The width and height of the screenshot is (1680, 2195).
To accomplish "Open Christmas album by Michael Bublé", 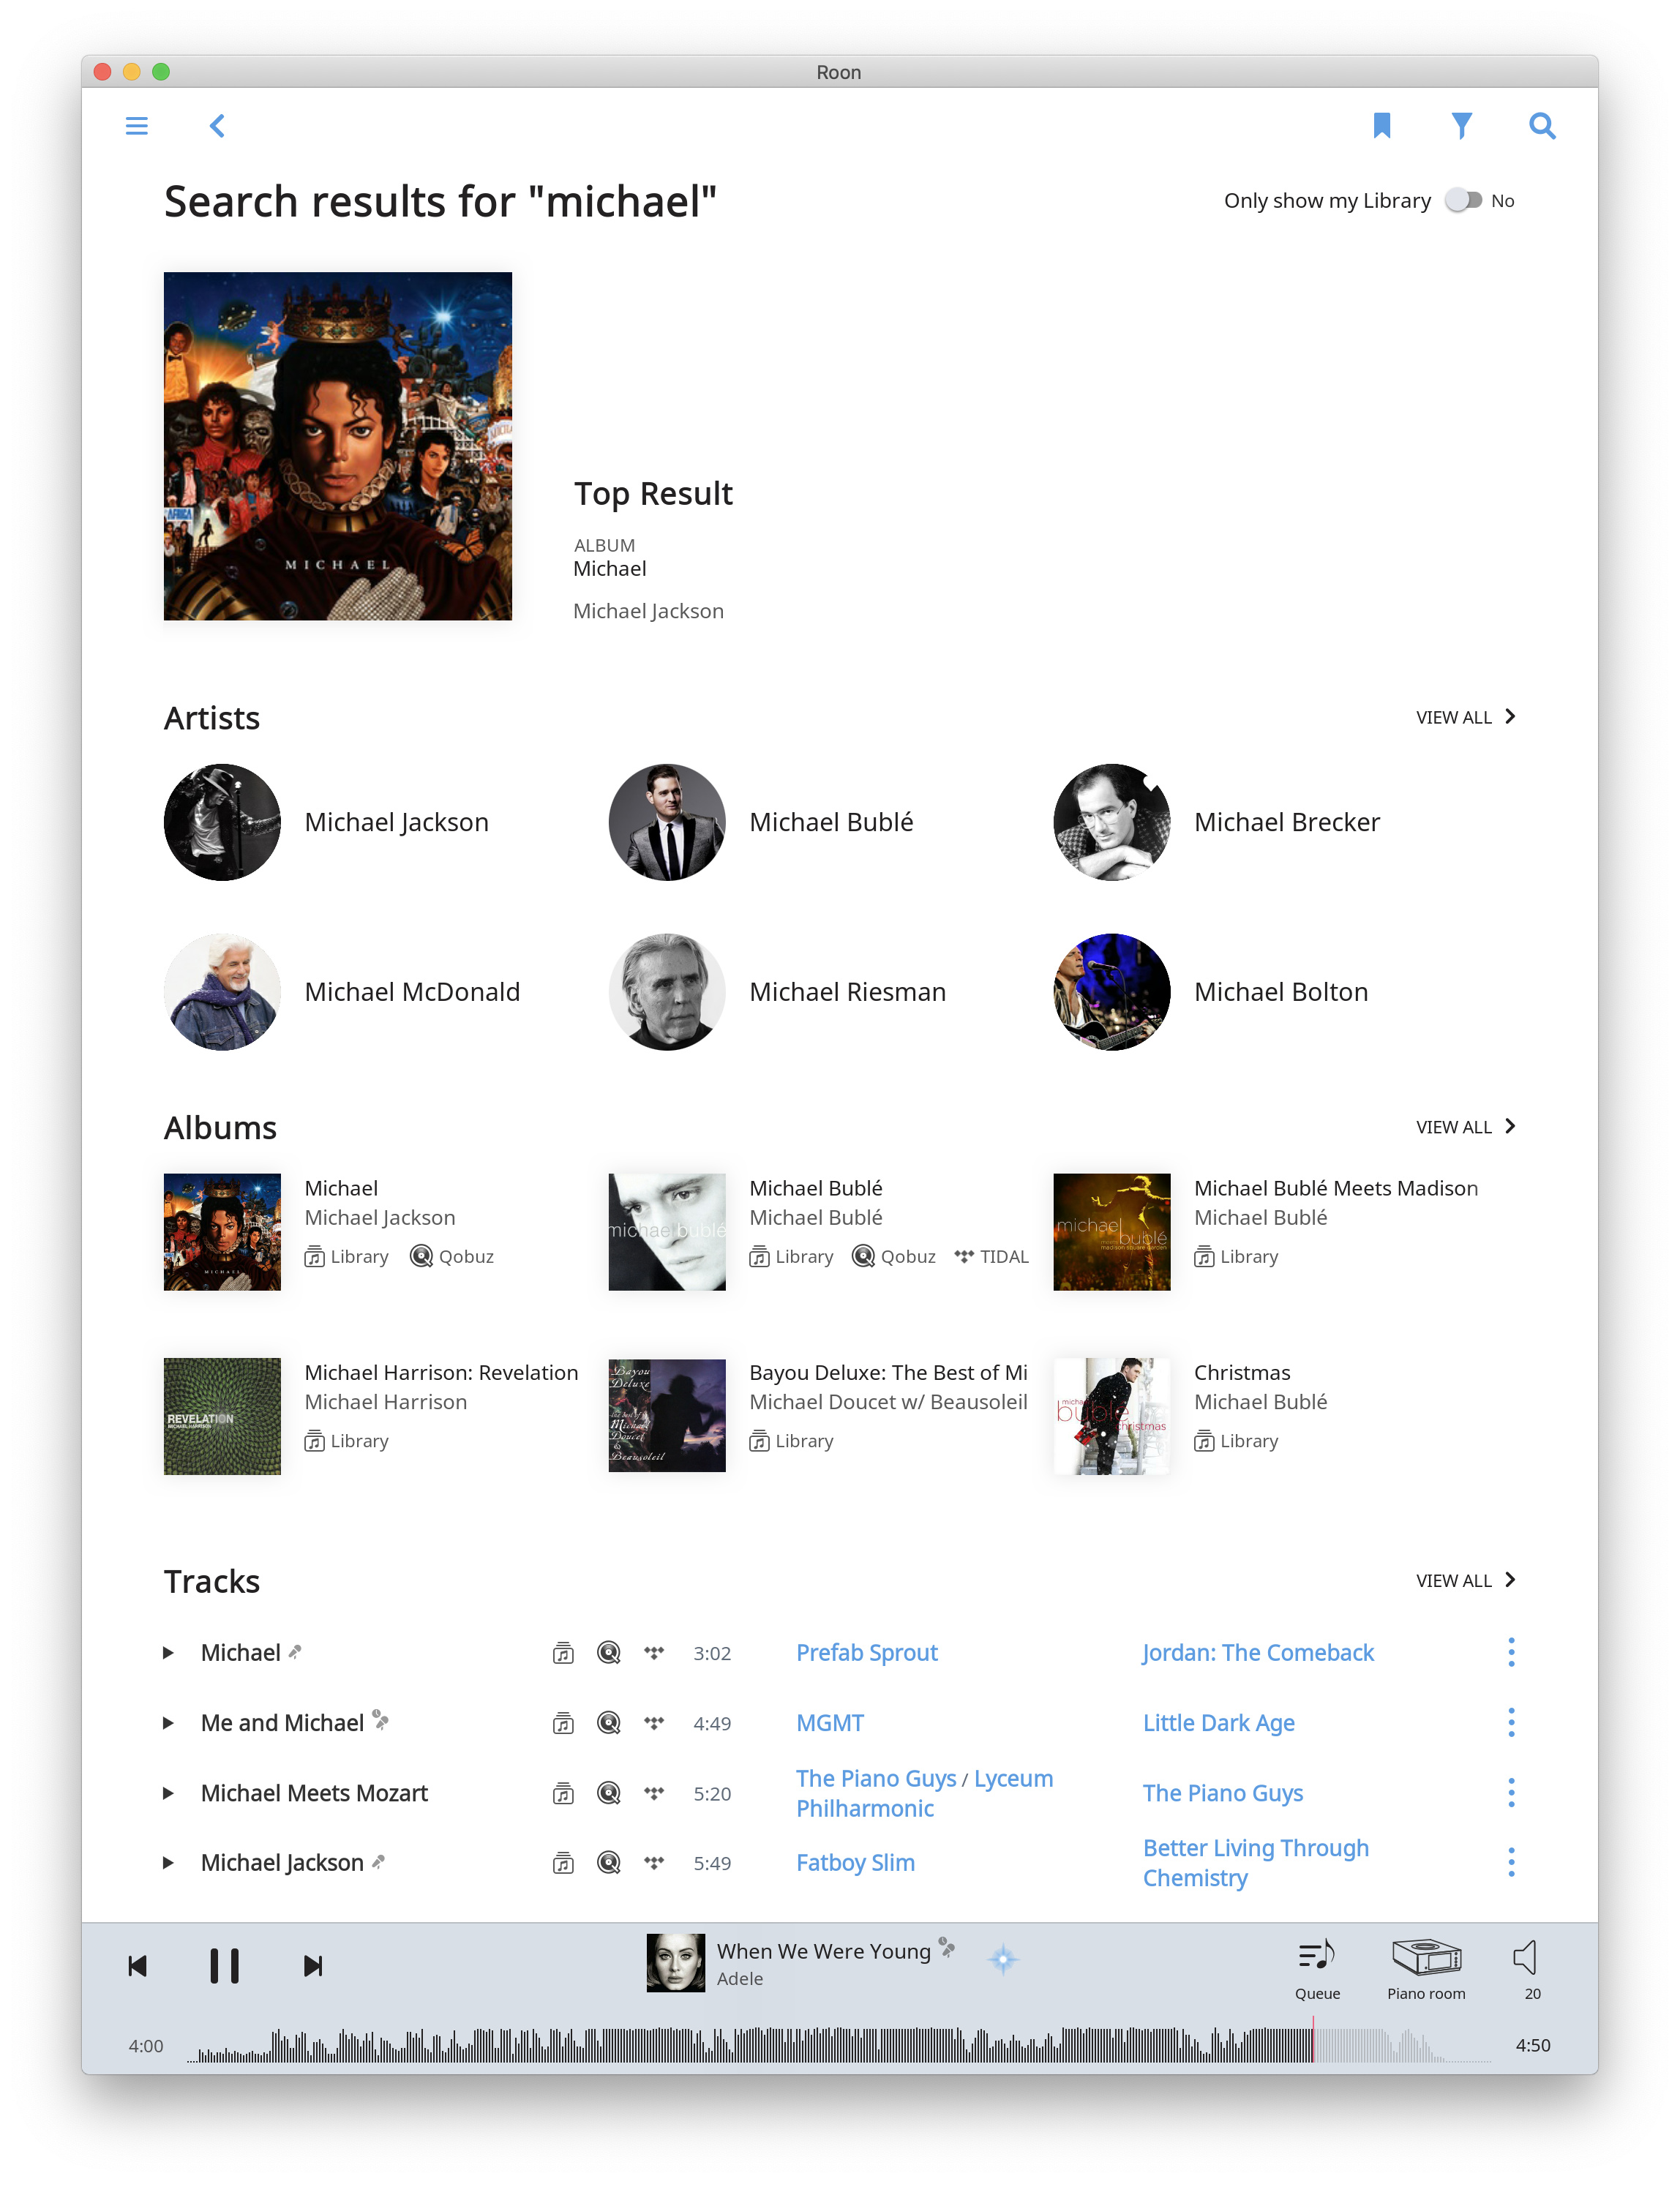I will (1242, 1372).
